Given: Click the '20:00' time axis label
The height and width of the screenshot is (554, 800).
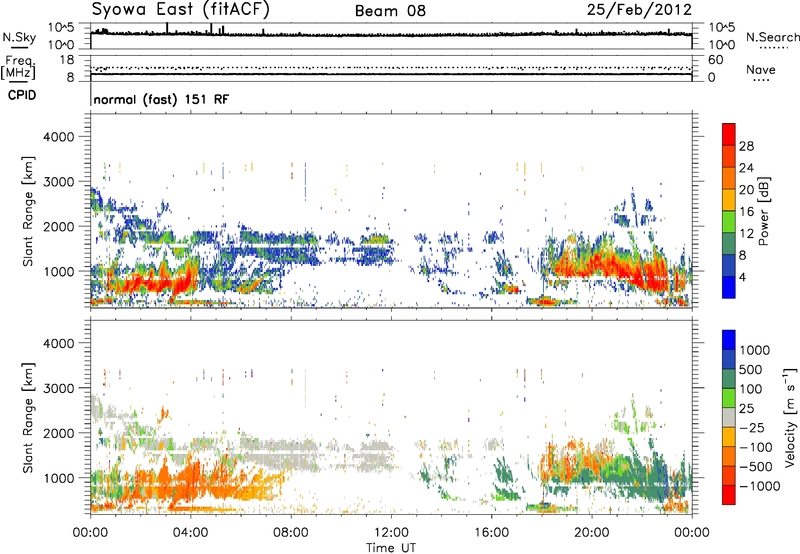Looking at the screenshot, I should 592,533.
